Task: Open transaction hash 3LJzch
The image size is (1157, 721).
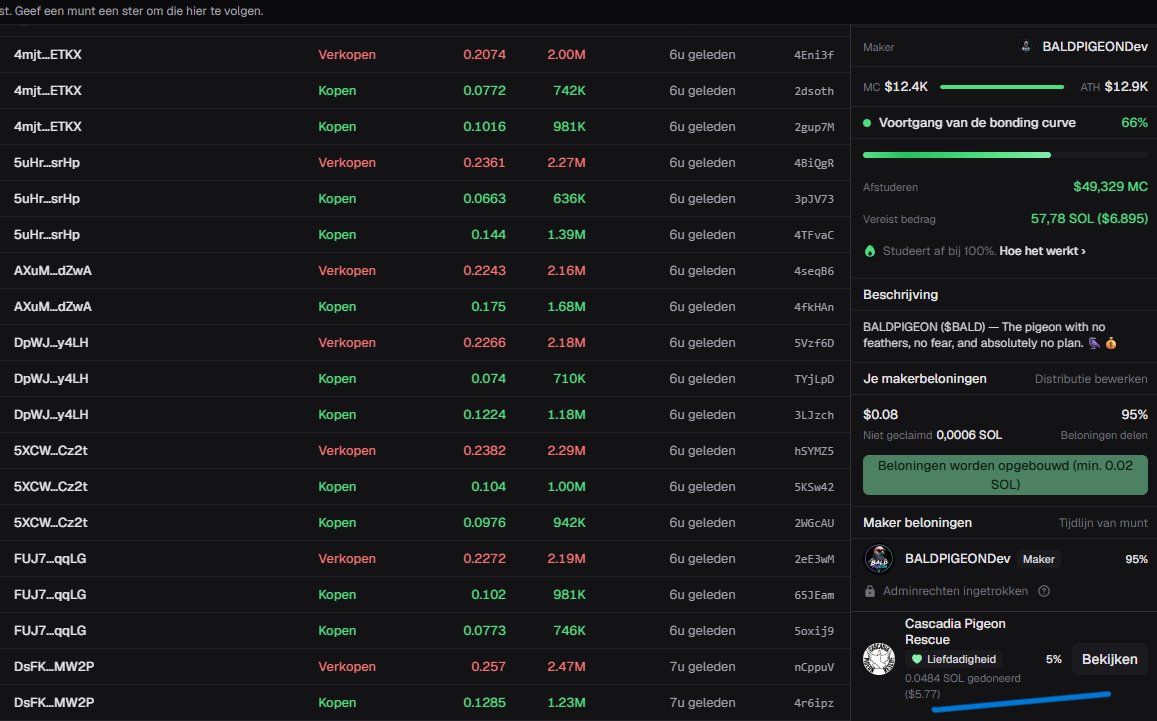Action: click(x=814, y=415)
